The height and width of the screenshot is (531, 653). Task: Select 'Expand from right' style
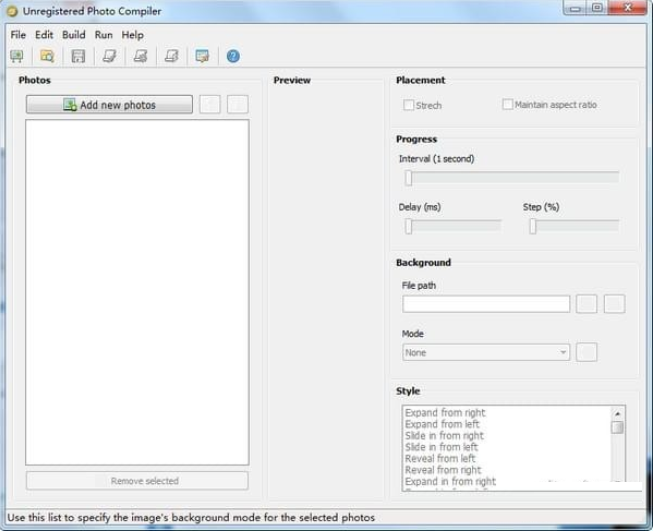click(x=445, y=413)
